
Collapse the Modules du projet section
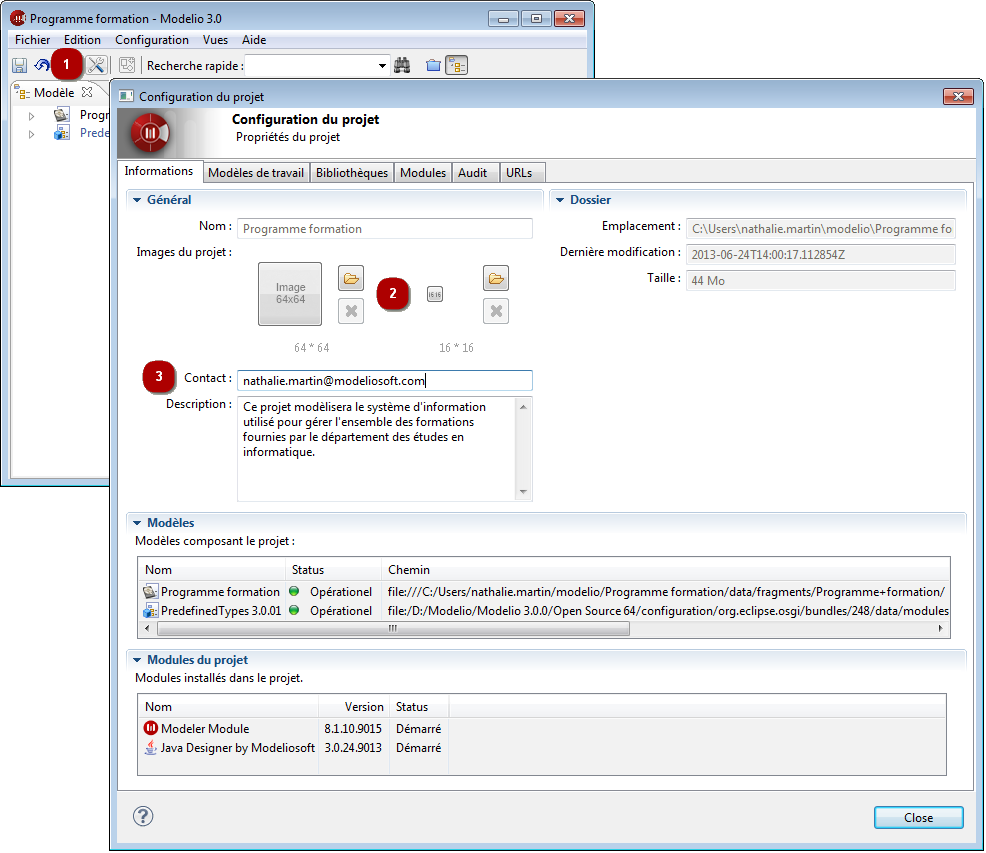(137, 660)
